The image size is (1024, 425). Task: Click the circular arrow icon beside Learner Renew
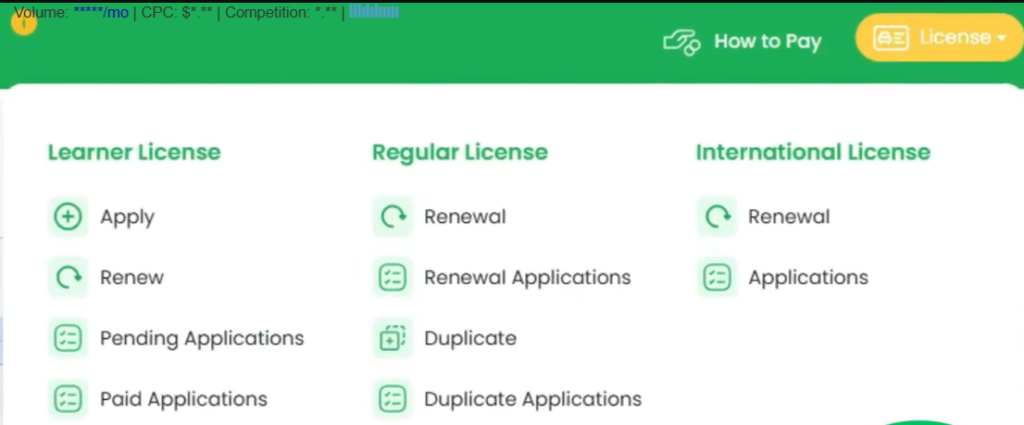click(x=68, y=277)
